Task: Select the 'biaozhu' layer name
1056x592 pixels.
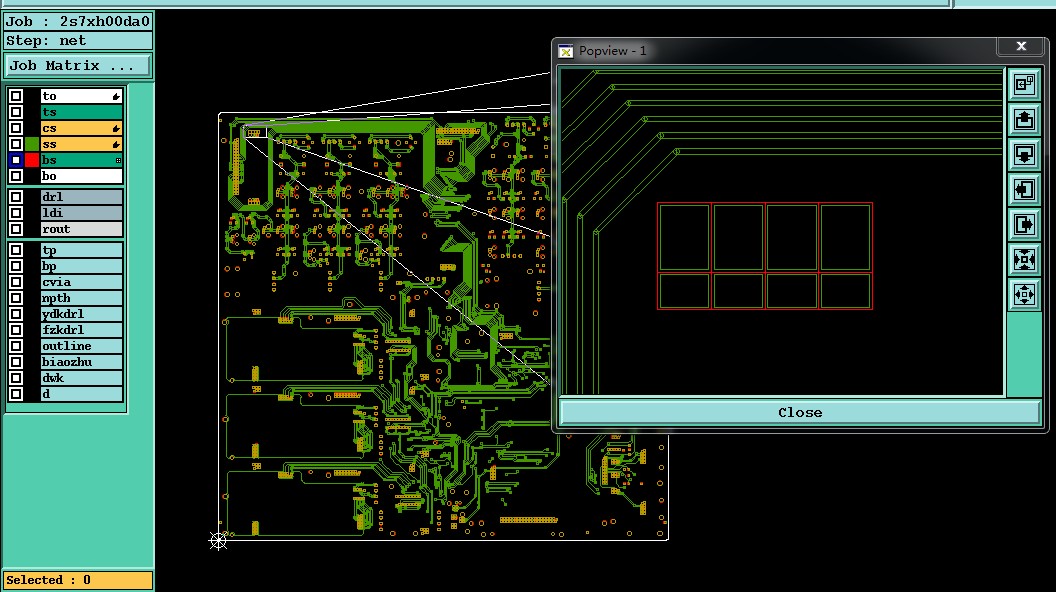Action: point(81,362)
